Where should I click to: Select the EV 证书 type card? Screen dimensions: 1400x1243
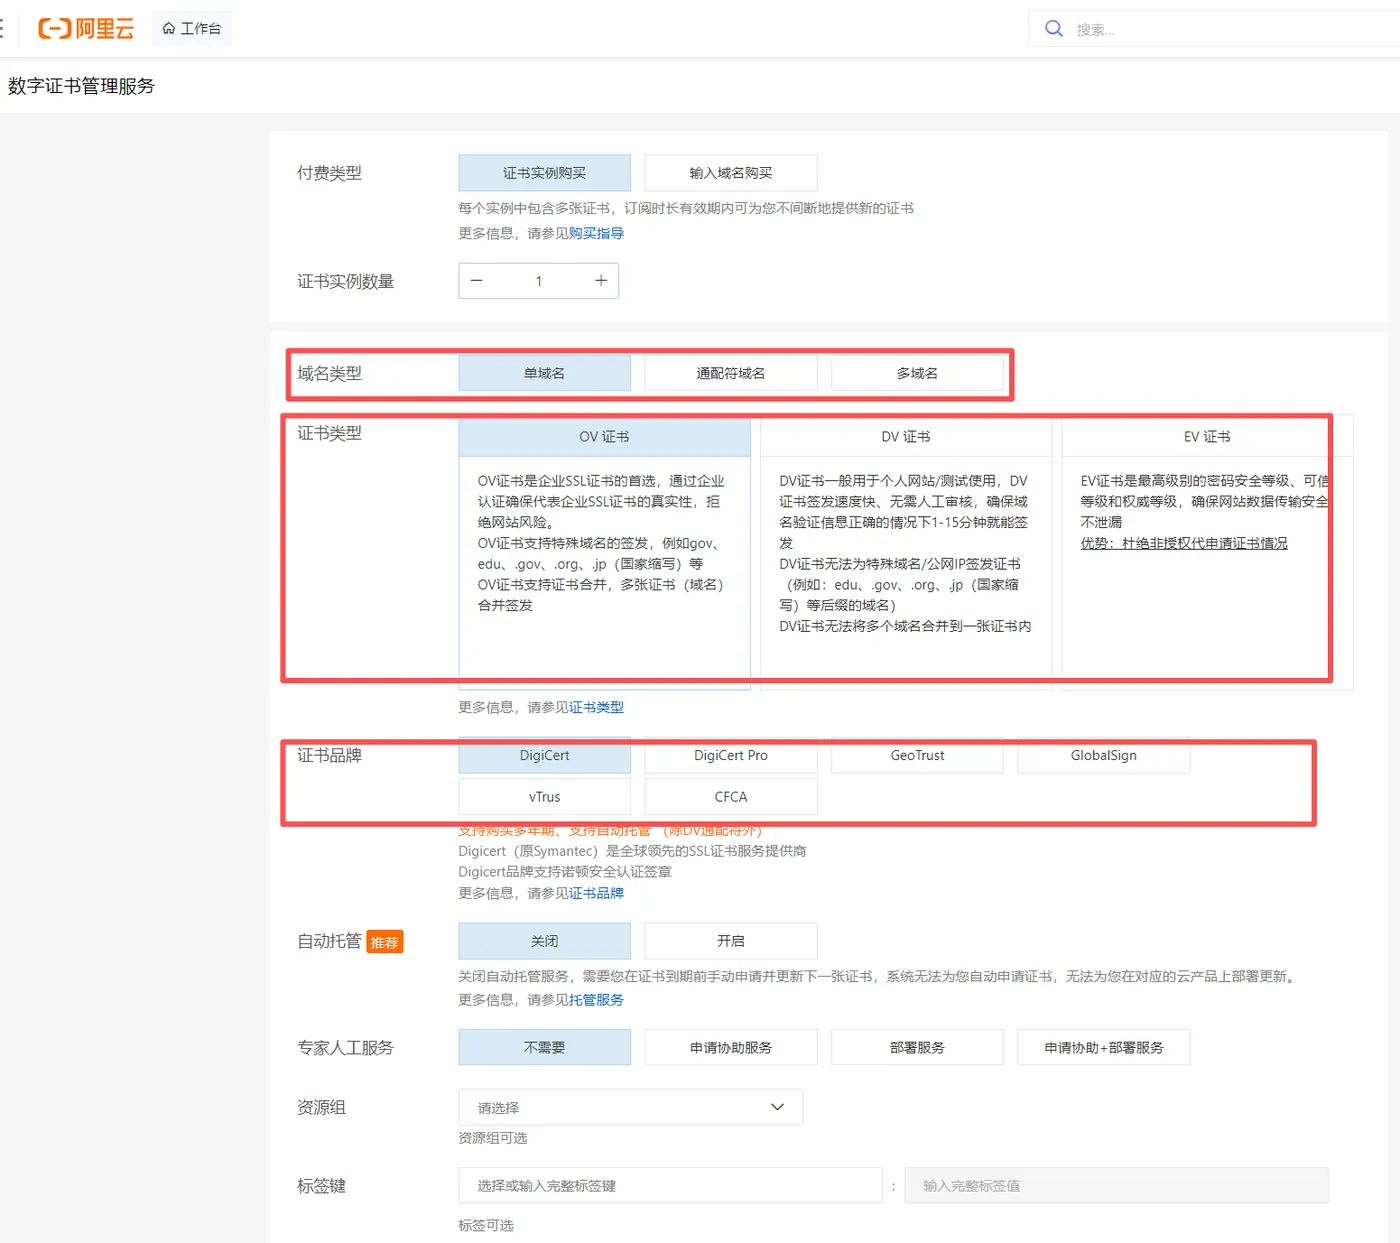(x=1207, y=554)
